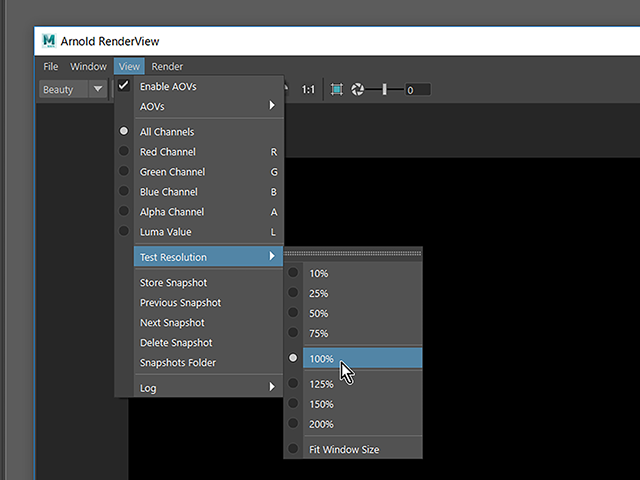Select All Channels radio option
Viewport: 640px width, 480px height.
[x=199, y=132]
